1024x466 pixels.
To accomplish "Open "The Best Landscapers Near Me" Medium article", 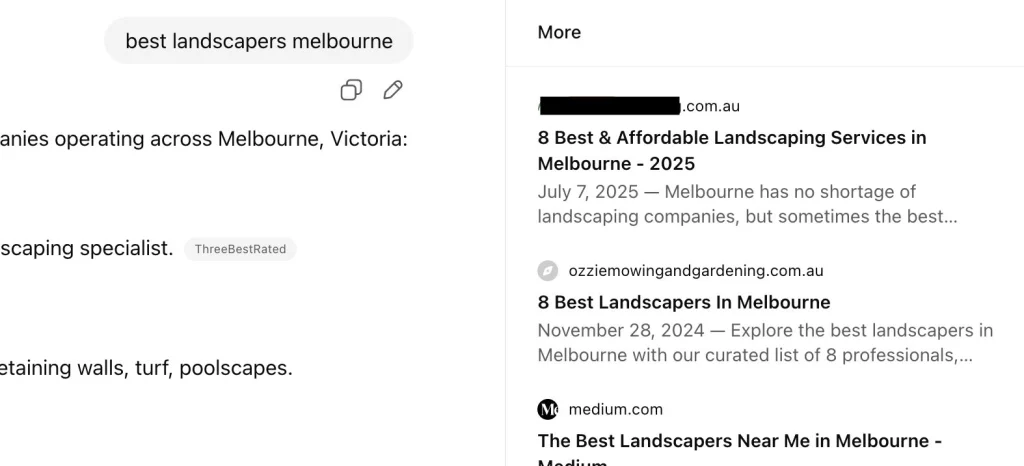I will (739, 440).
